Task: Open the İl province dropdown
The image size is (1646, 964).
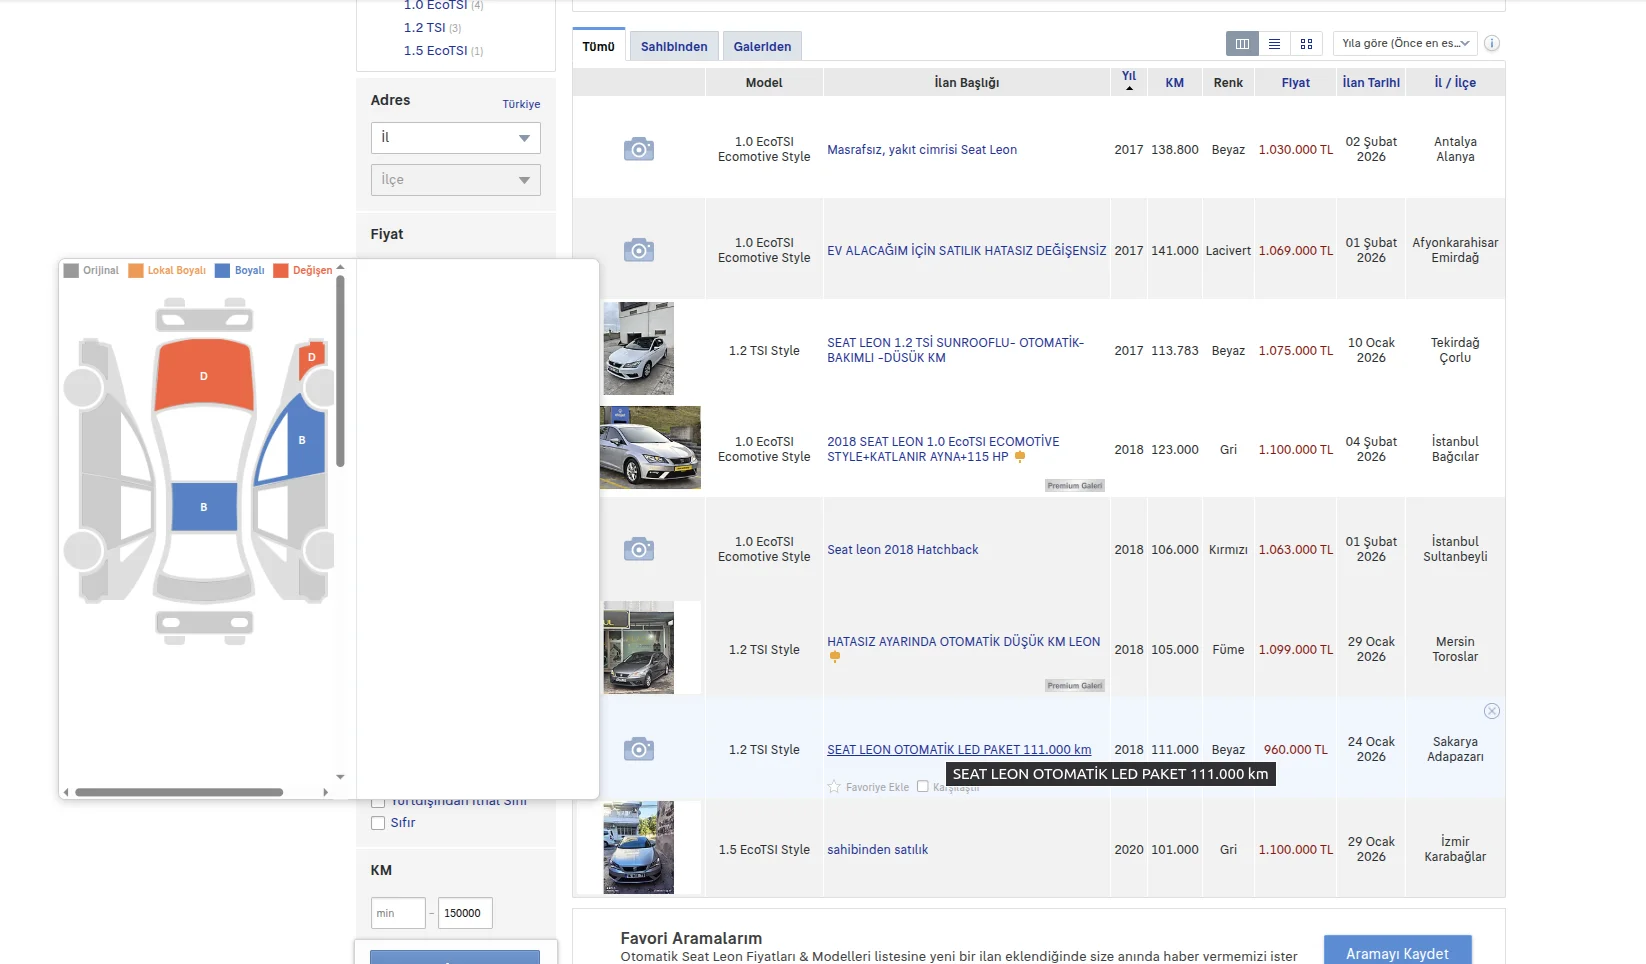Action: point(456,138)
